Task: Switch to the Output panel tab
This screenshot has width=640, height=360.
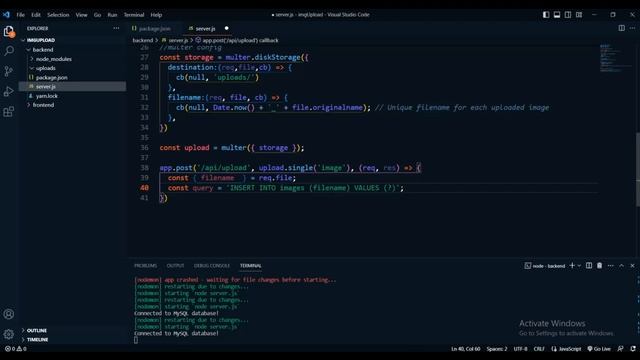Action: [x=175, y=265]
